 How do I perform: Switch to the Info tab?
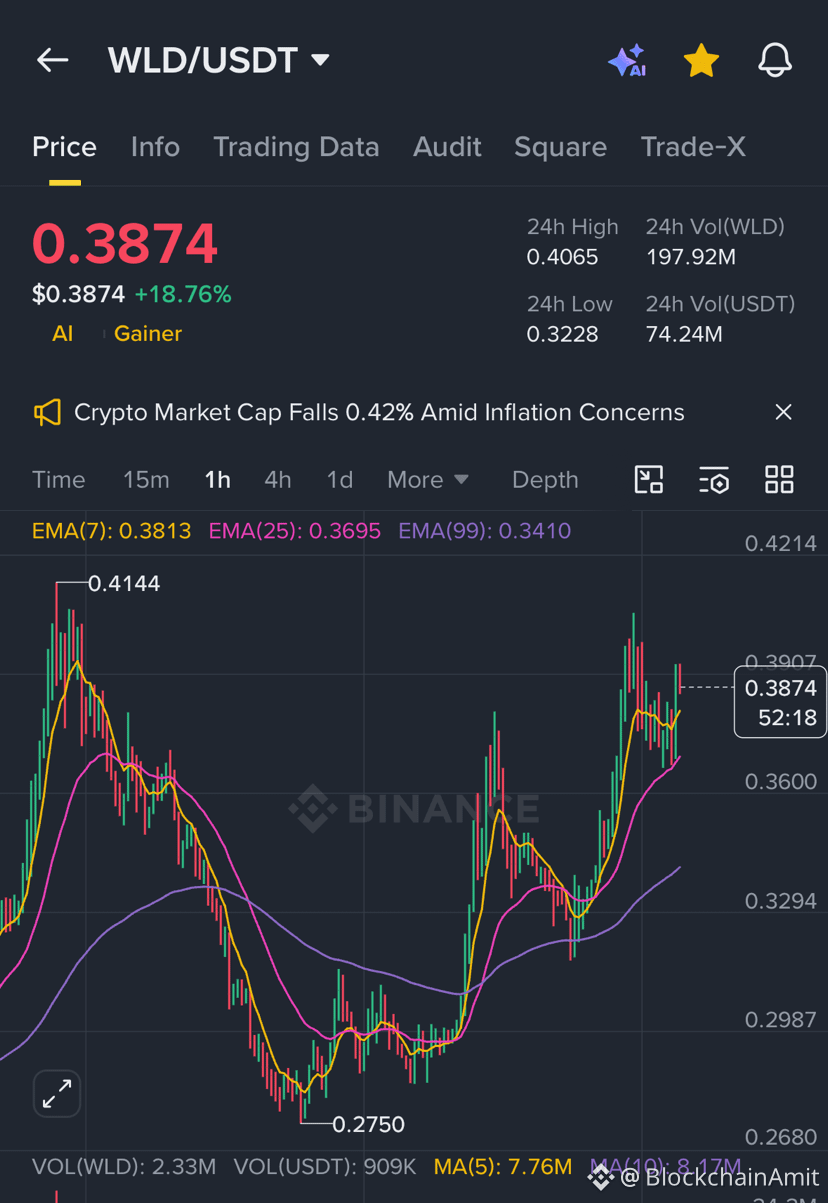pos(155,147)
